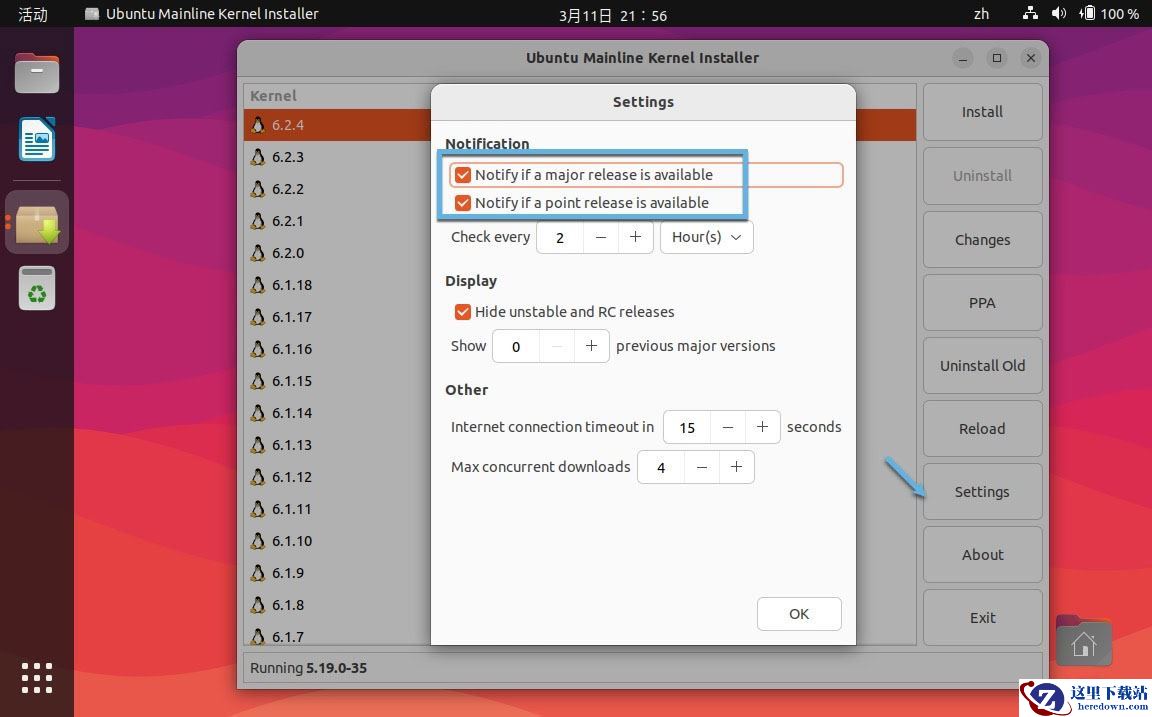Increase previous major versions count
Image resolution: width=1152 pixels, height=717 pixels.
click(x=591, y=346)
